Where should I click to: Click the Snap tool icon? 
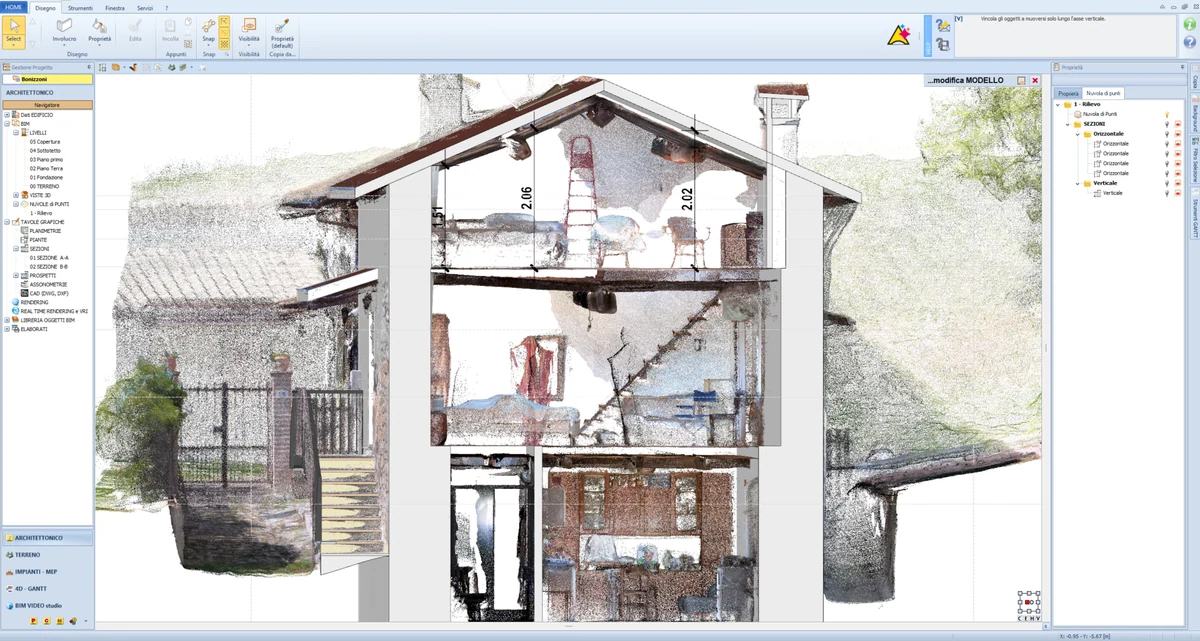click(208, 26)
